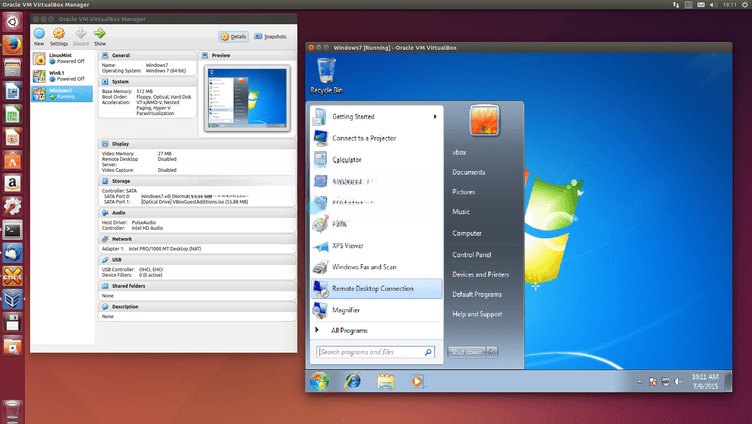Click the user account picture
Screen dimensions: 752x424
pyautogui.click(x=484, y=120)
